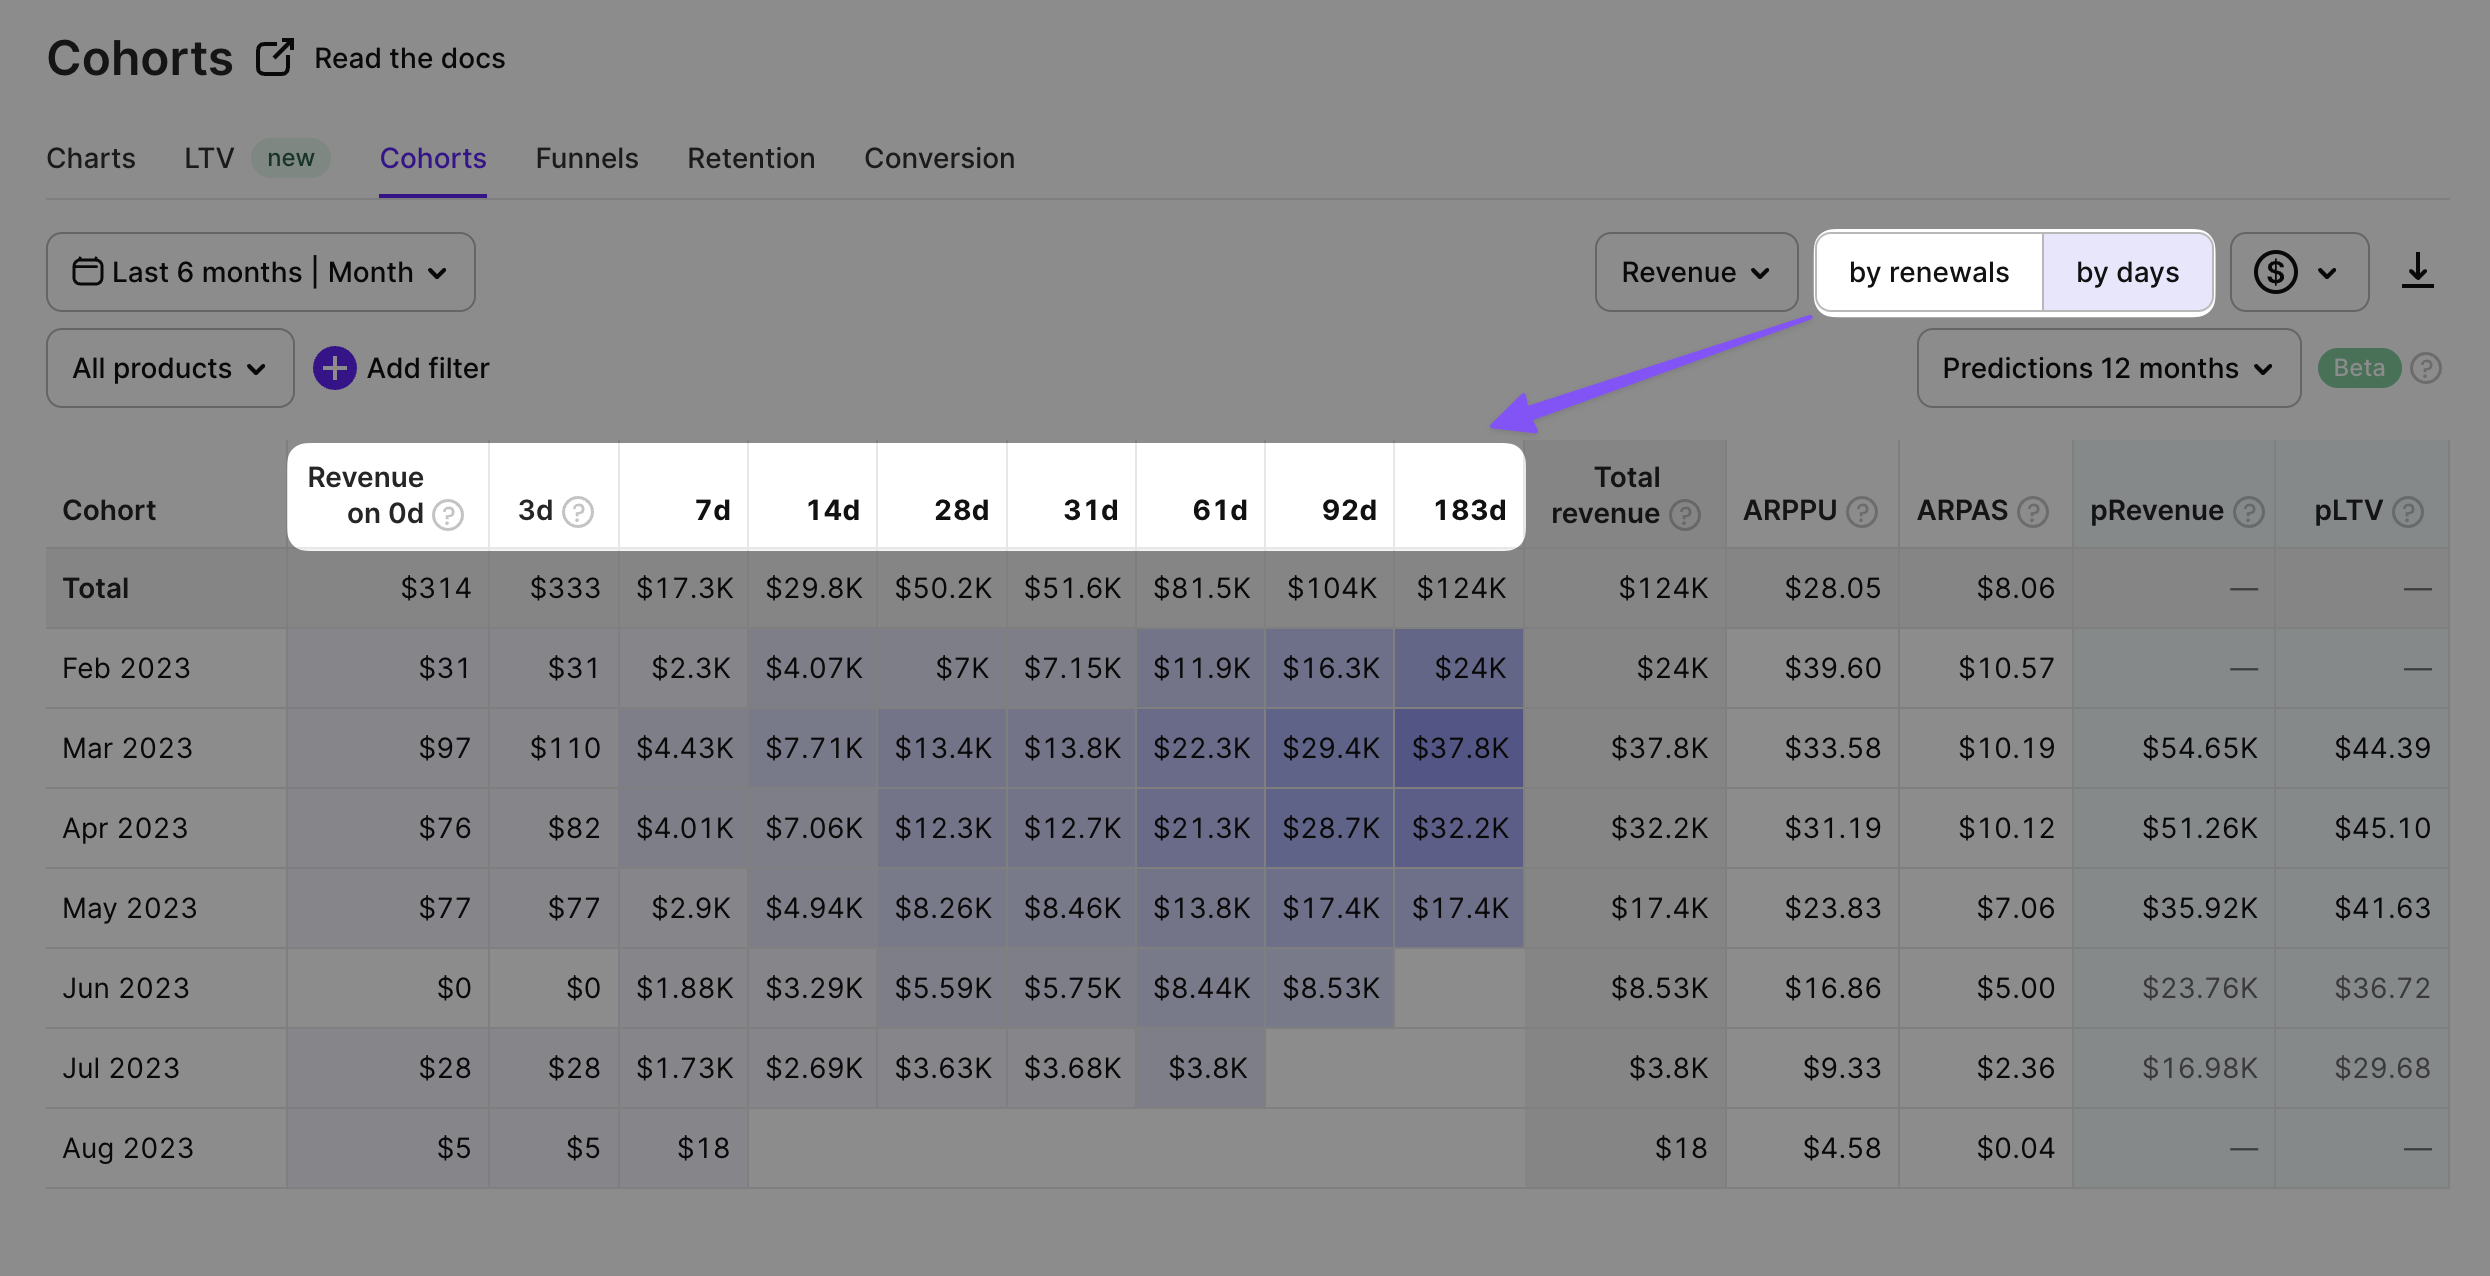Viewport: 2490px width, 1276px height.
Task: Click the purple plus Add filter icon
Action: click(x=335, y=368)
